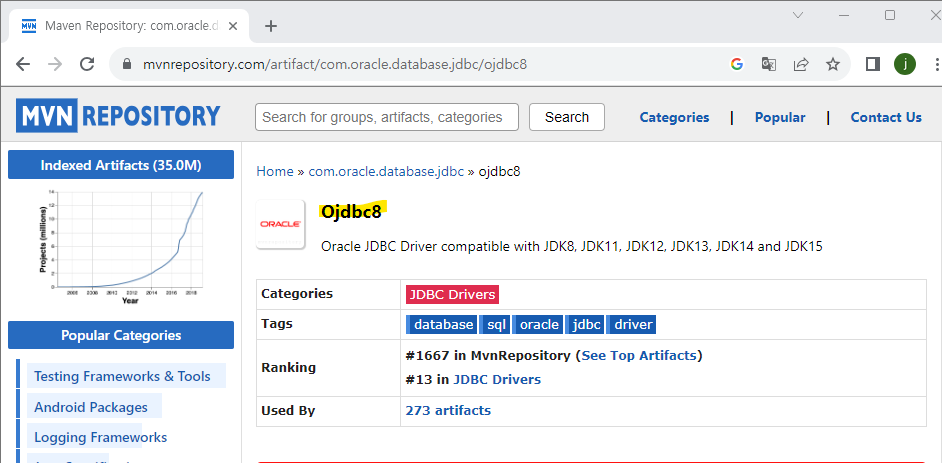Select the 'database' tag
The width and height of the screenshot is (942, 463).
442,324
